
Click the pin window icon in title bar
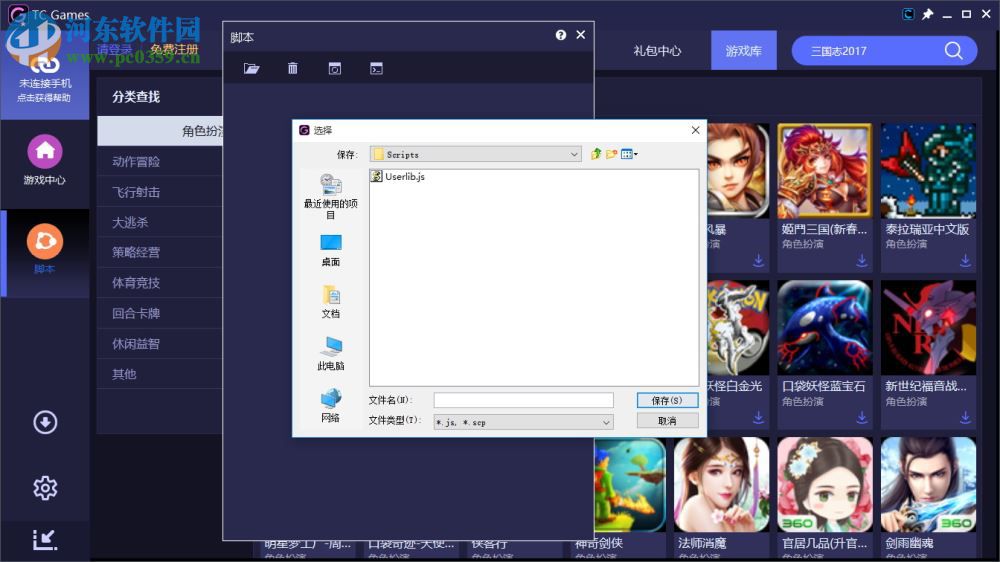(x=928, y=14)
